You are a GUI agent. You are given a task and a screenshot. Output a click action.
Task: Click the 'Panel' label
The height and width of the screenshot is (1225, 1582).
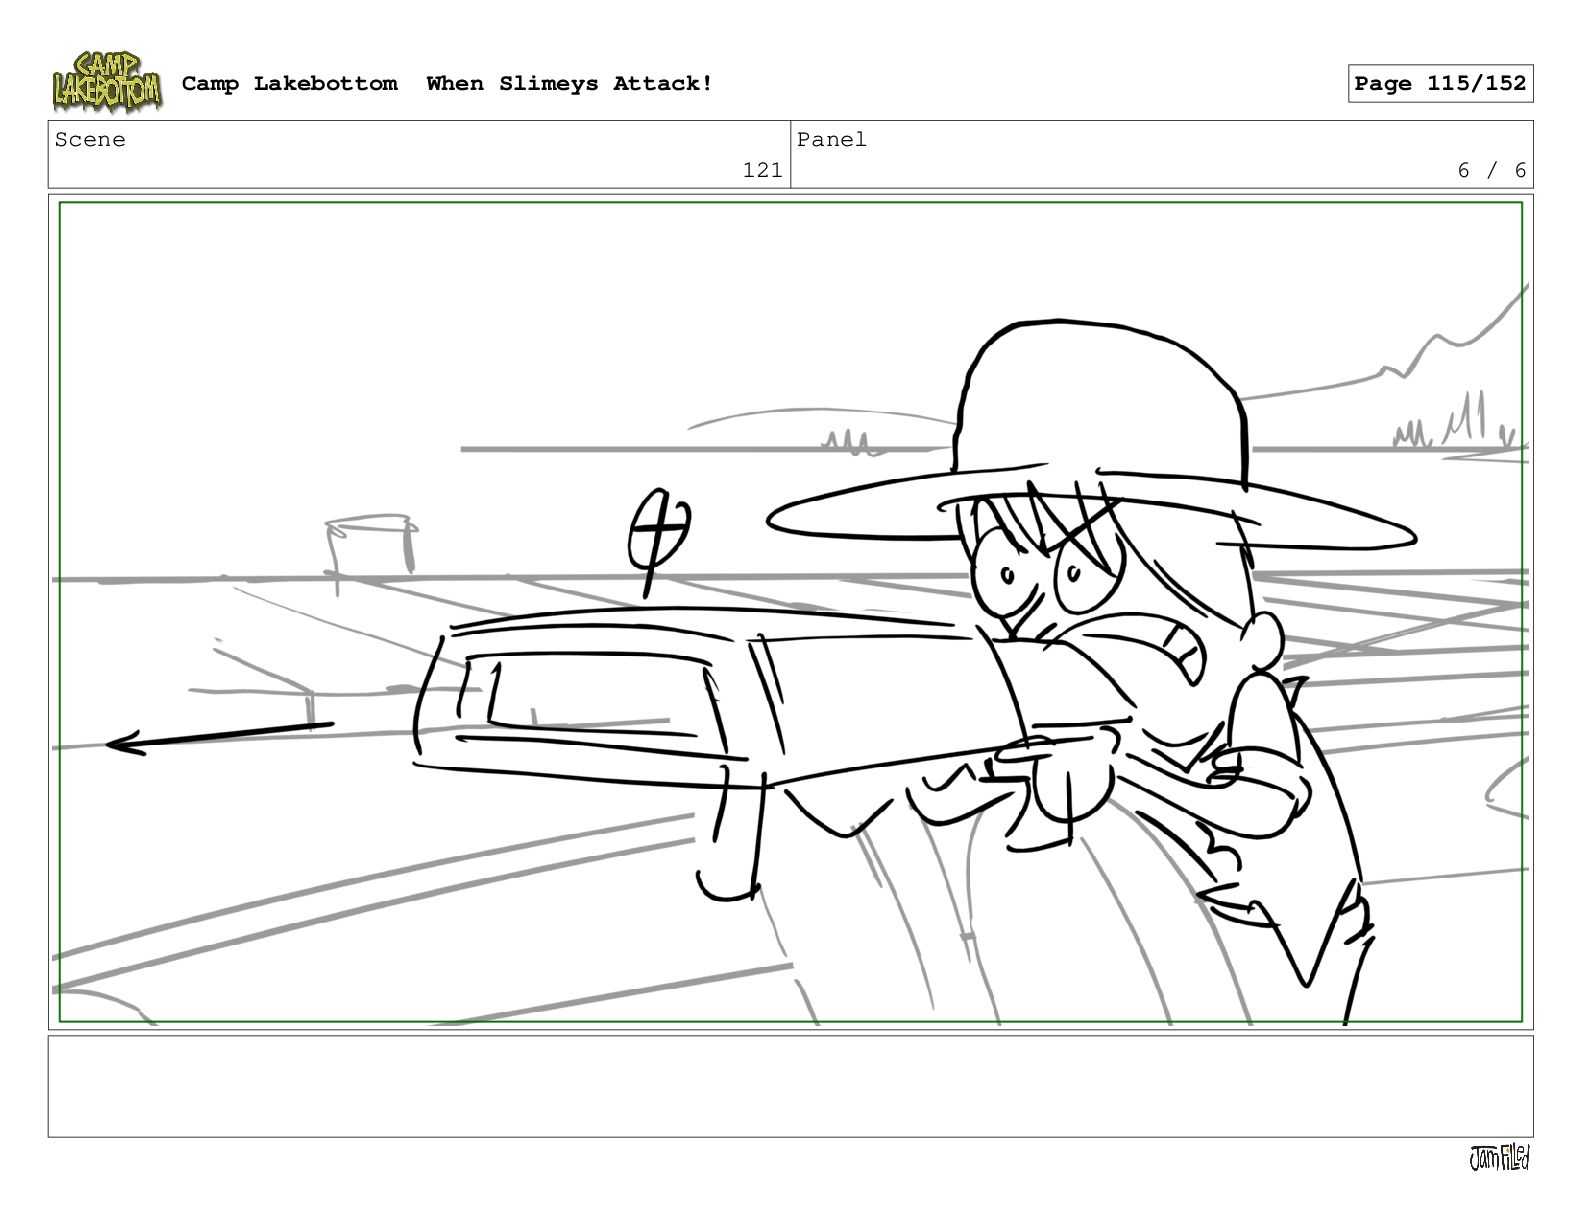831,140
